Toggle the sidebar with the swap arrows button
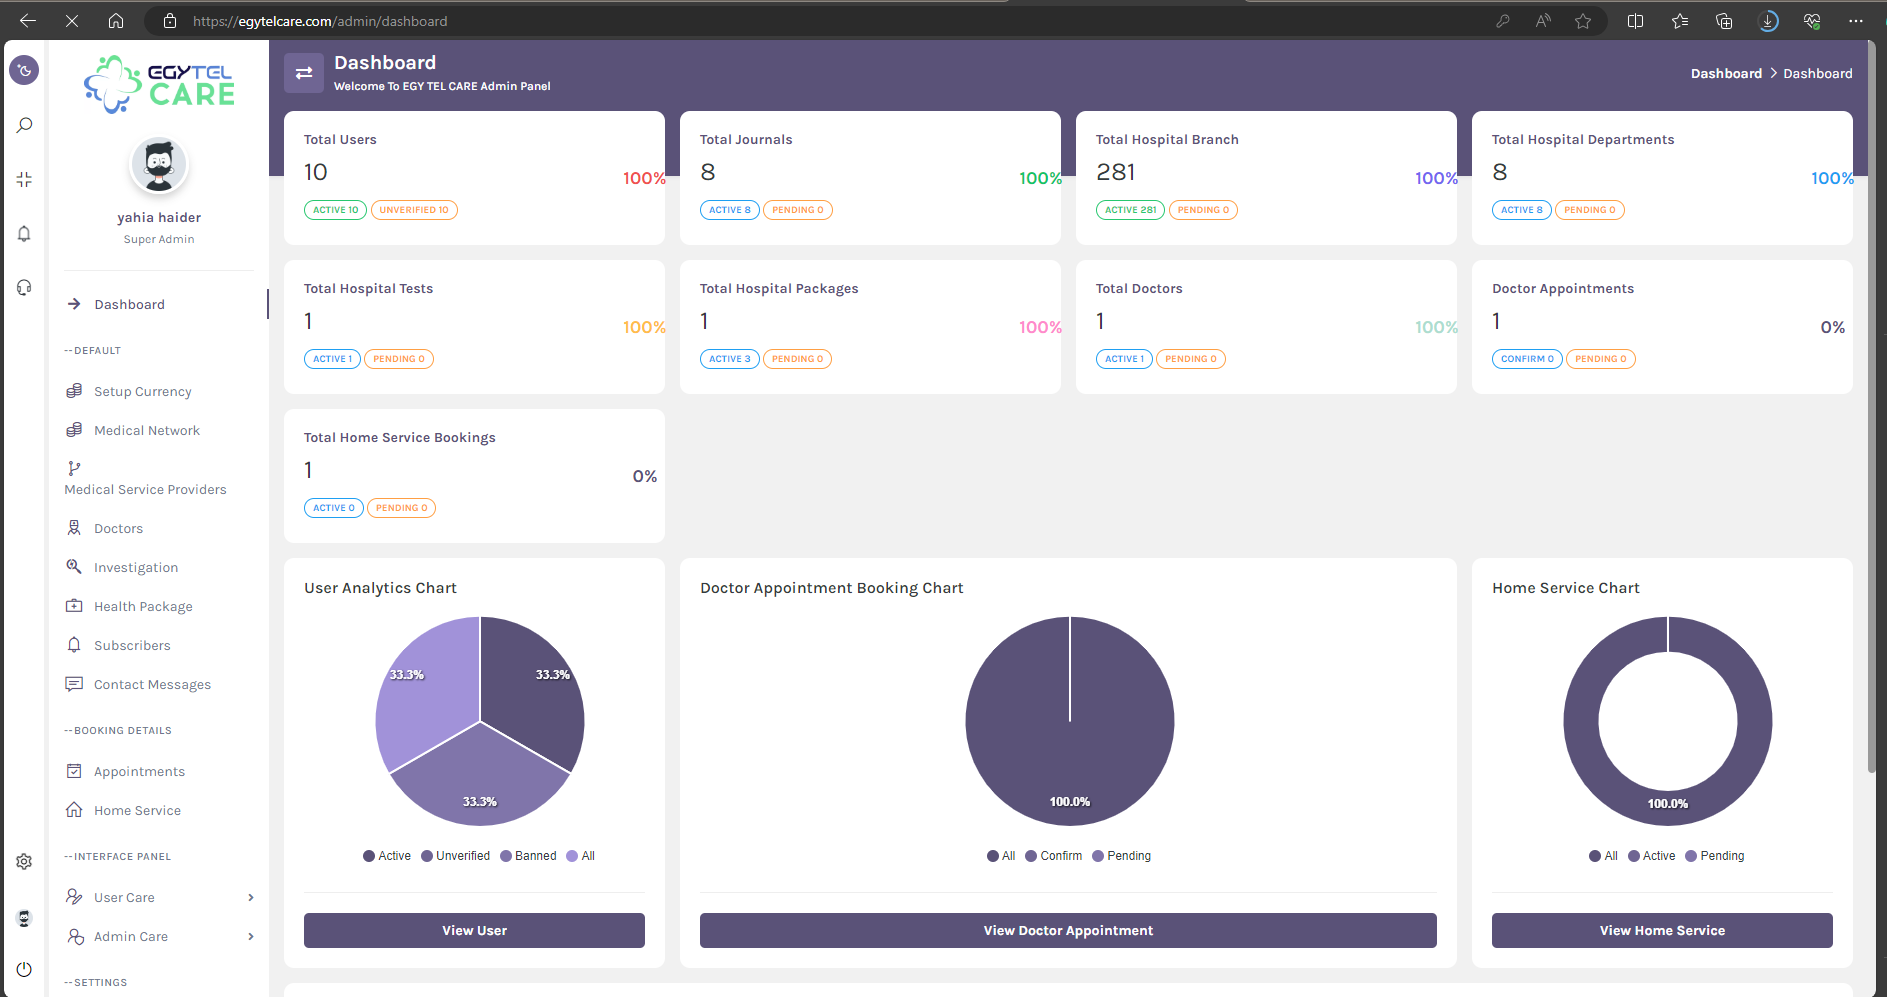 pyautogui.click(x=304, y=73)
